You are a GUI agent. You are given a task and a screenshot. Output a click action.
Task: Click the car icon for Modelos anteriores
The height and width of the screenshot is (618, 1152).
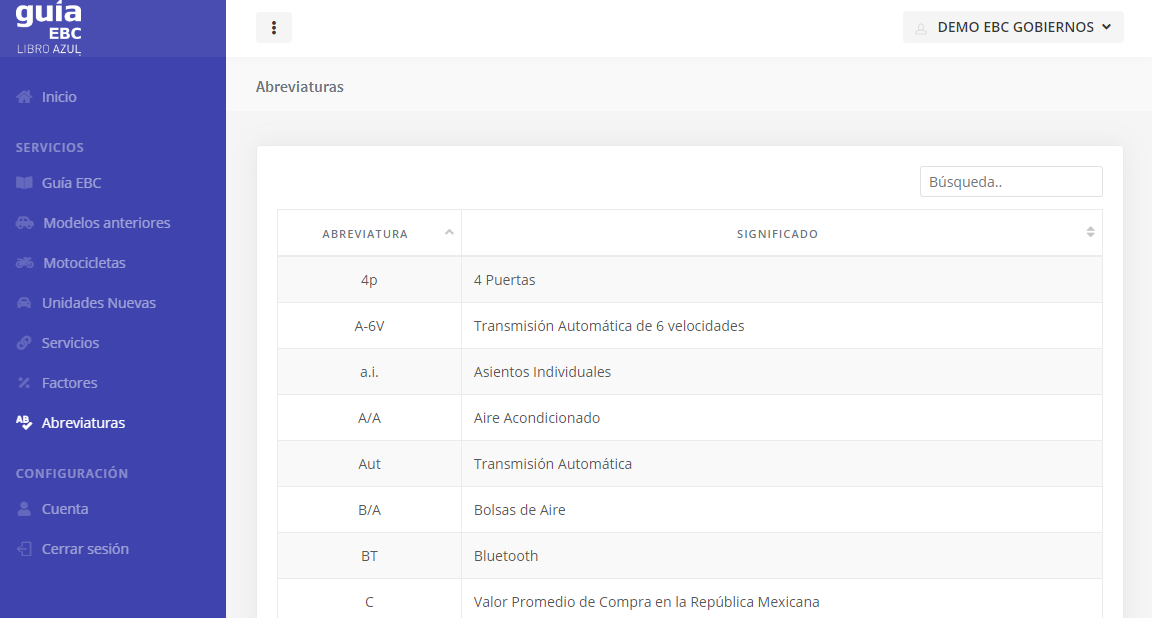pyautogui.click(x=25, y=223)
